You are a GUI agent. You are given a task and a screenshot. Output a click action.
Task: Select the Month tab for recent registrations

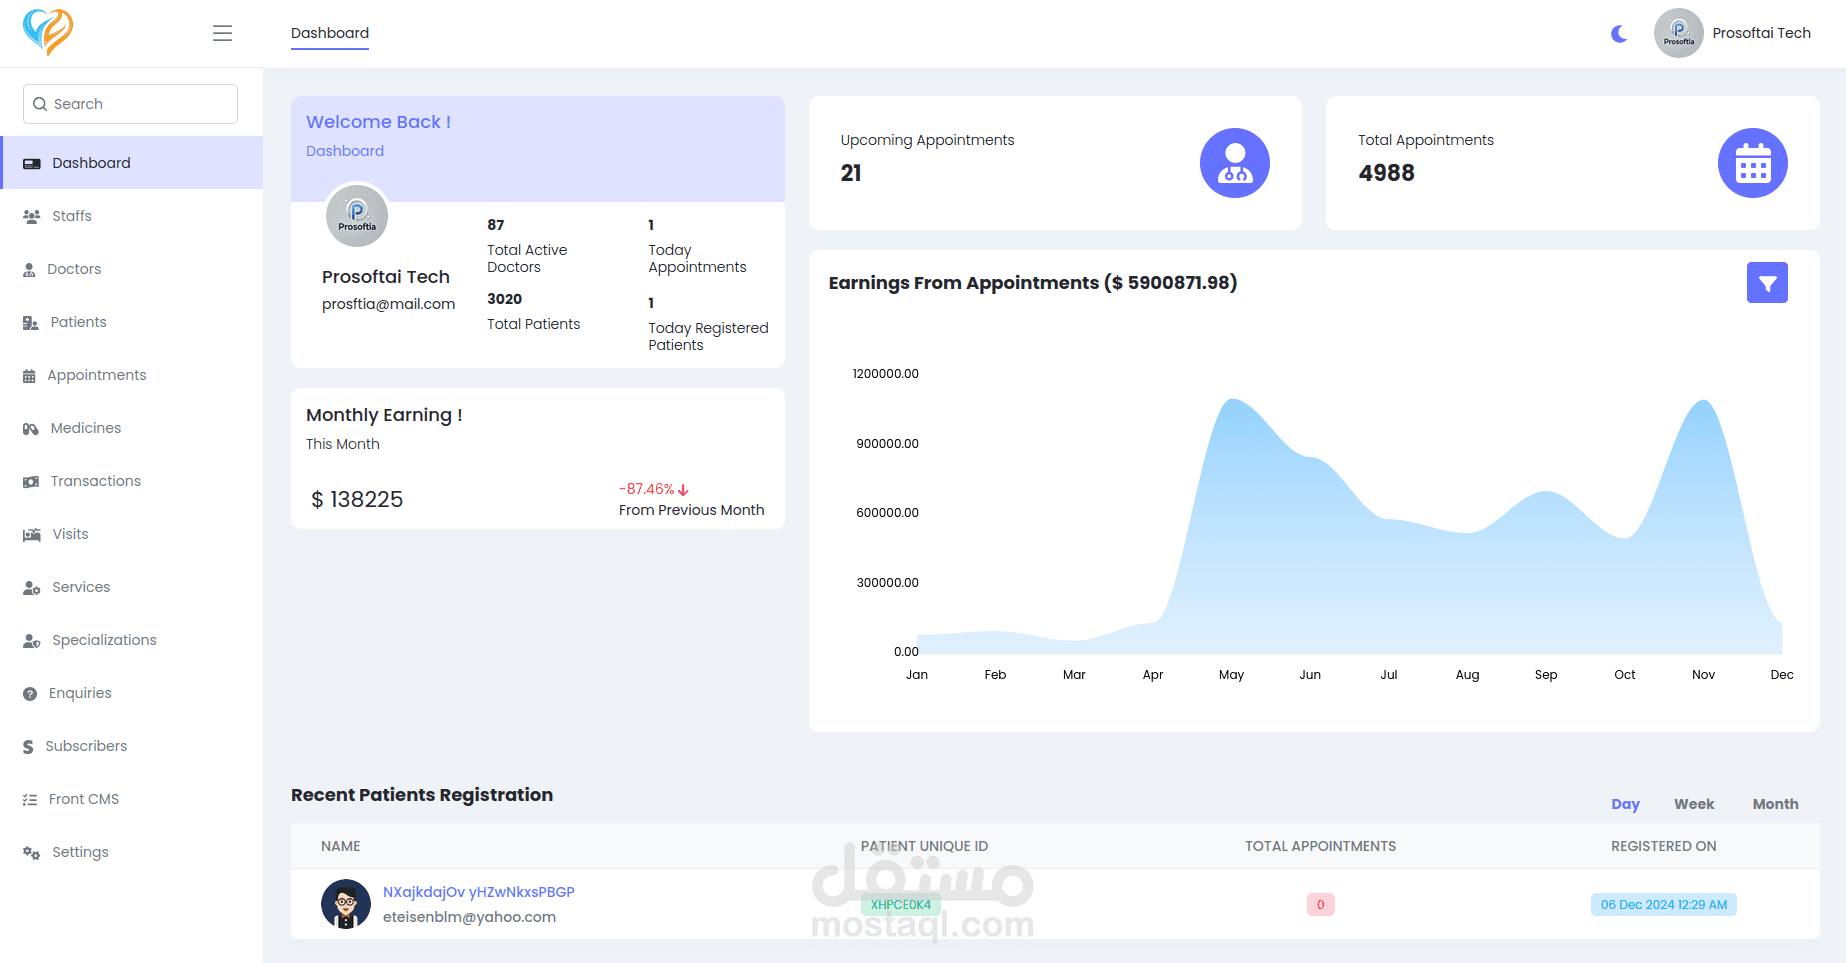pos(1775,804)
